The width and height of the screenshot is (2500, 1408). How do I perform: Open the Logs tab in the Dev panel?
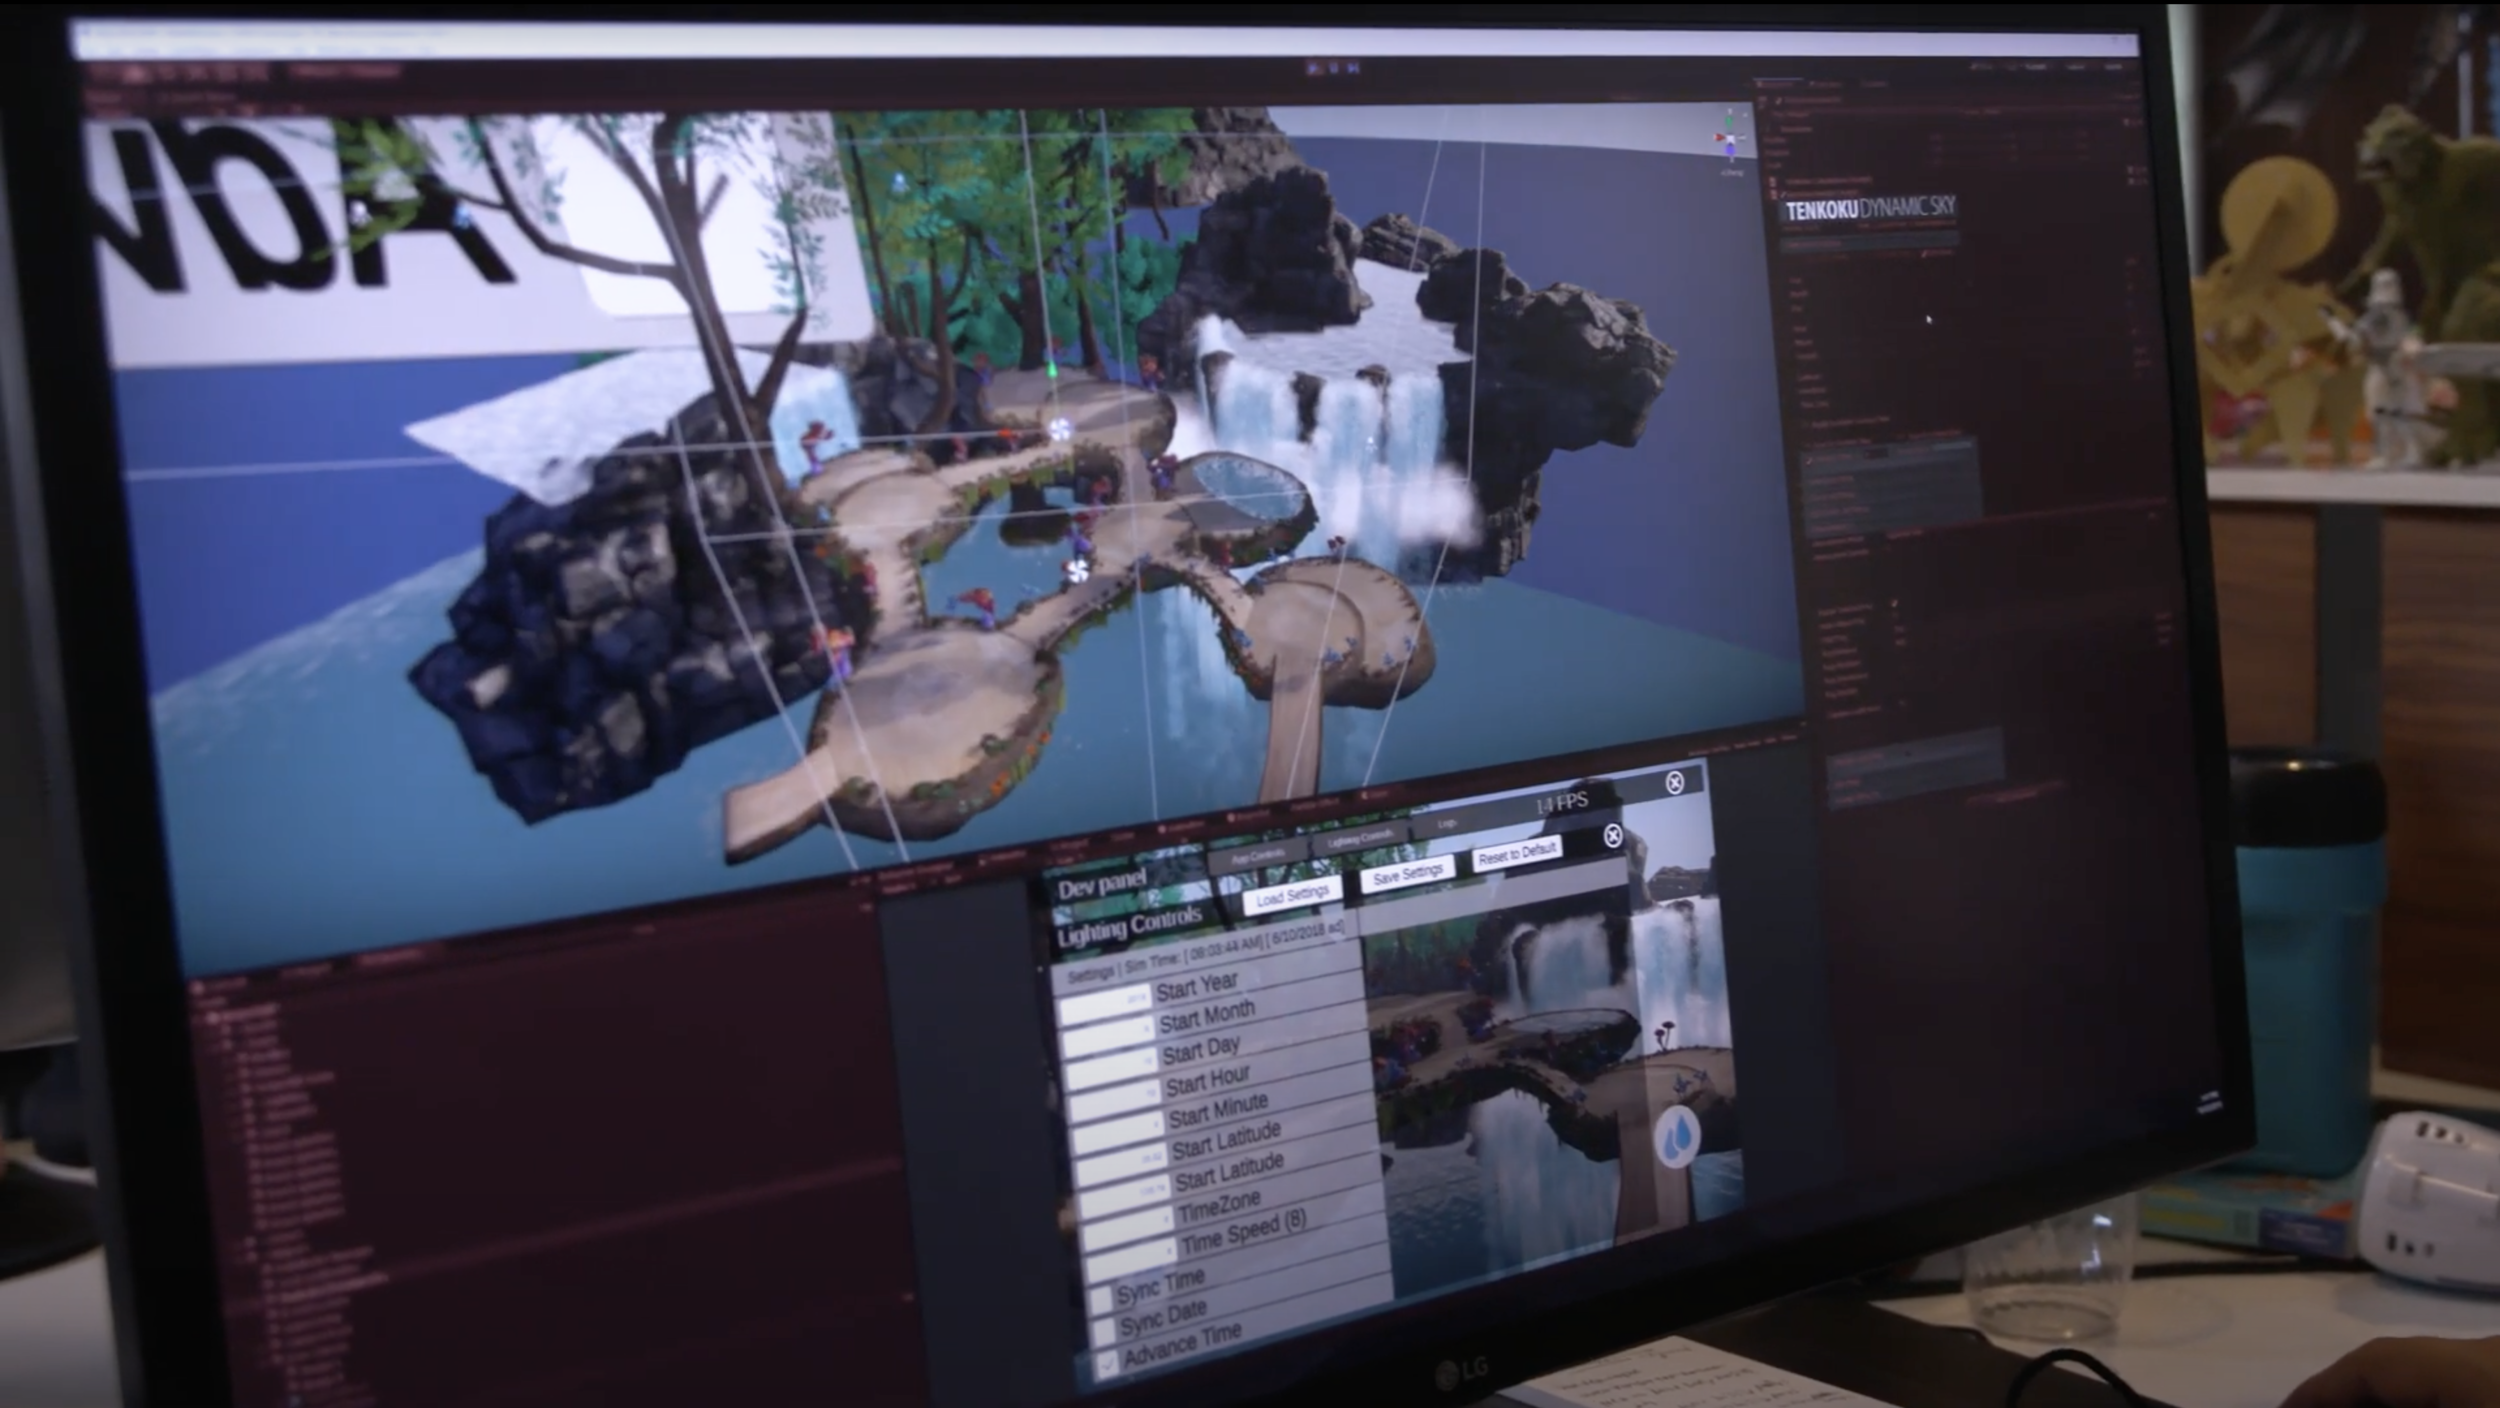tap(1447, 824)
